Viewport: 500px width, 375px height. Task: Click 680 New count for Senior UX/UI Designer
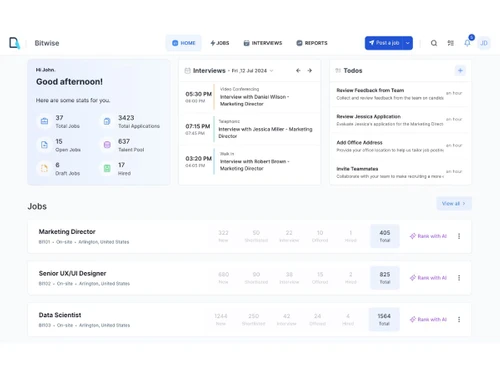click(223, 278)
